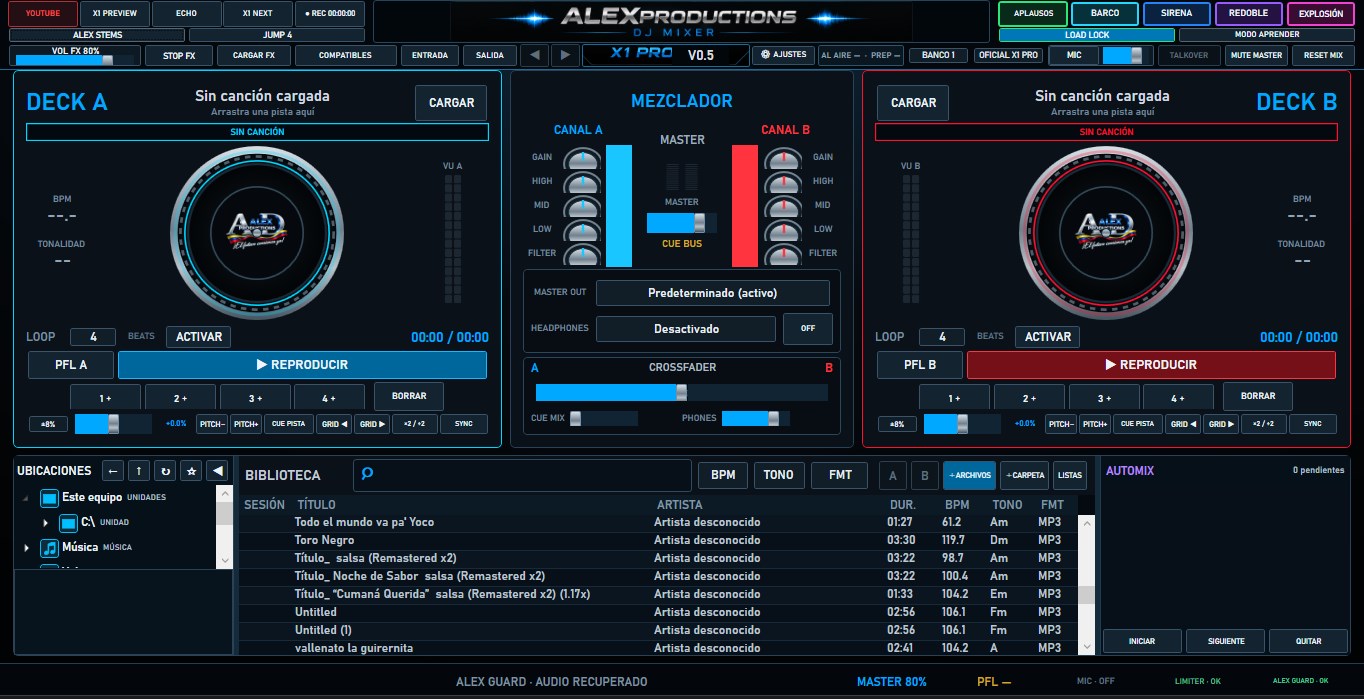Expand the C:\ drive tree node
Screen dimensions: 1364x699
pos(46,523)
